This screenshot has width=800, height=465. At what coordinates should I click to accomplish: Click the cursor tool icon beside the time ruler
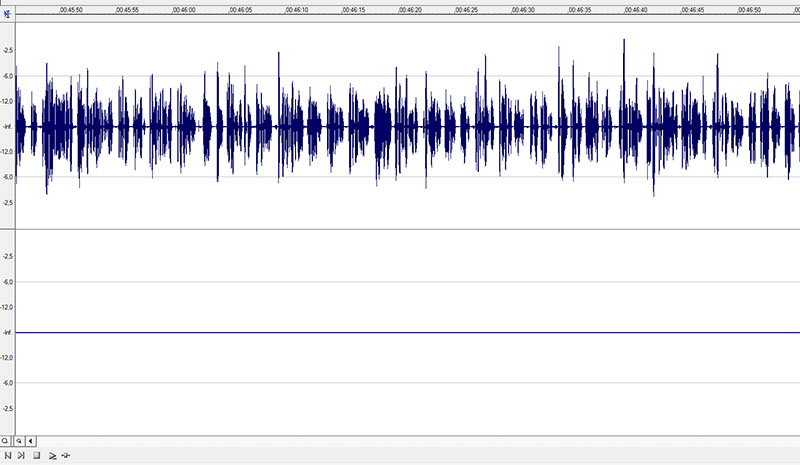pos(7,15)
